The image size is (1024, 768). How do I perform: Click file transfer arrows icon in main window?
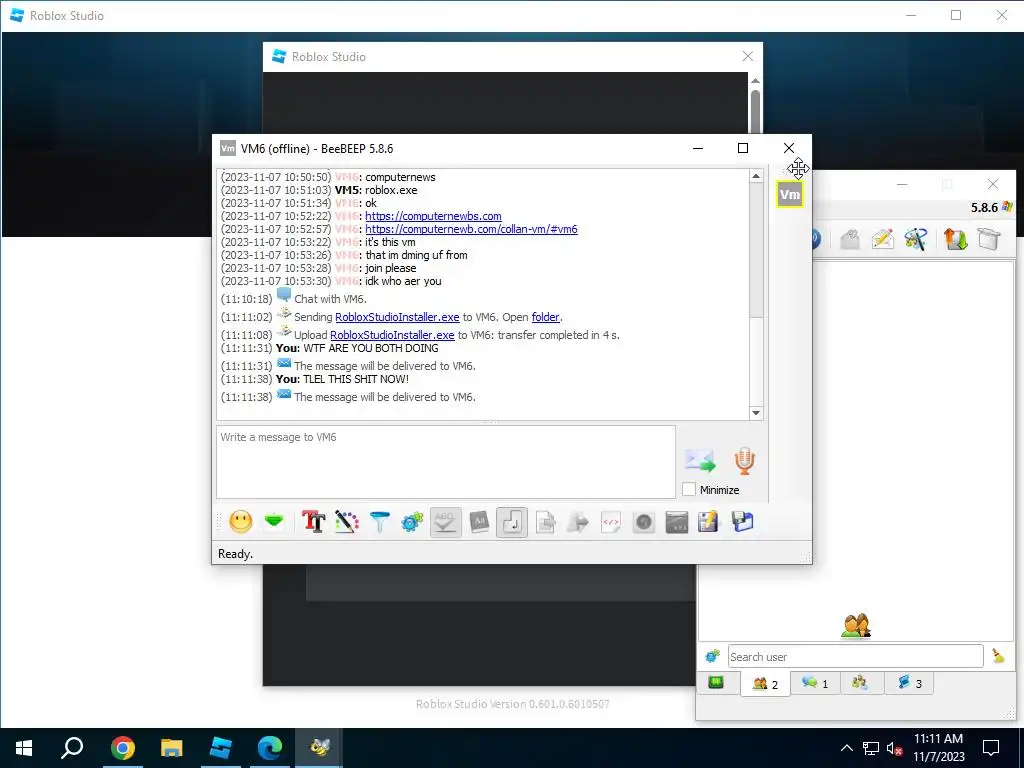(955, 239)
